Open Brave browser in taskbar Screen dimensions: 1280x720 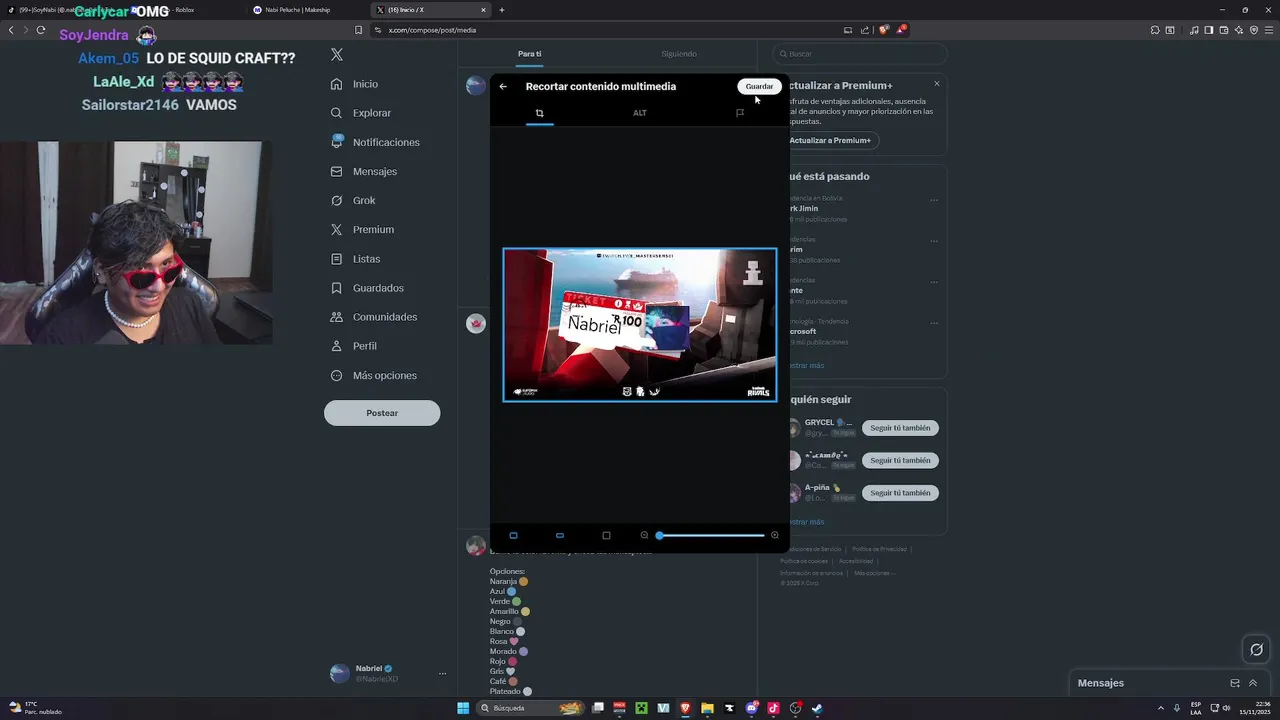click(x=685, y=708)
